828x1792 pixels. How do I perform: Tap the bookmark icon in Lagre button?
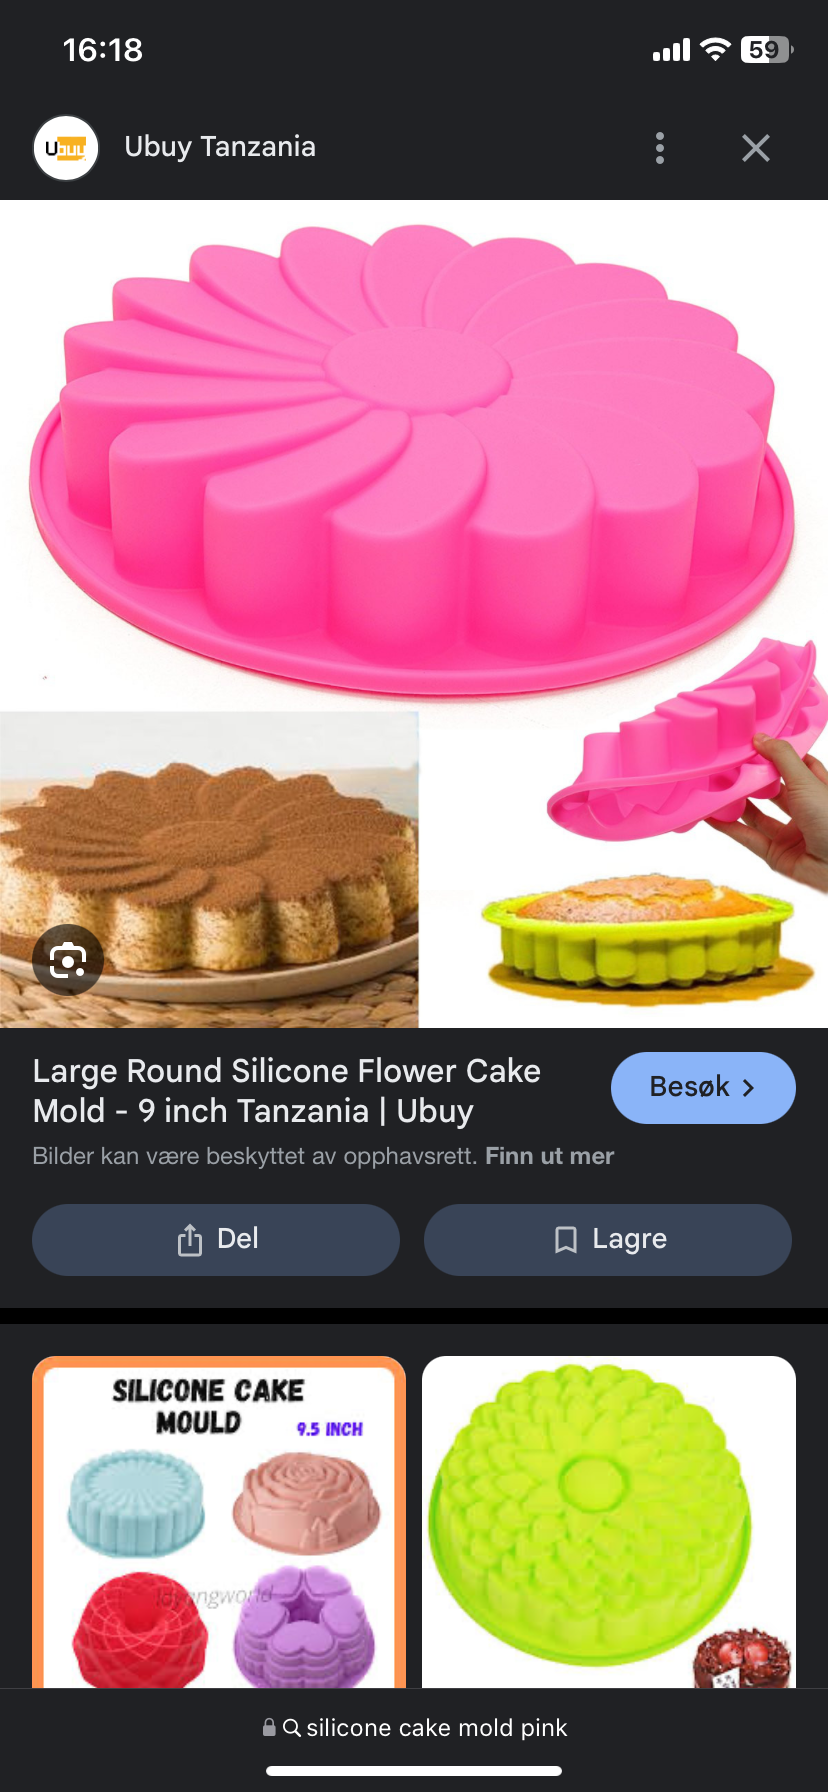(566, 1240)
